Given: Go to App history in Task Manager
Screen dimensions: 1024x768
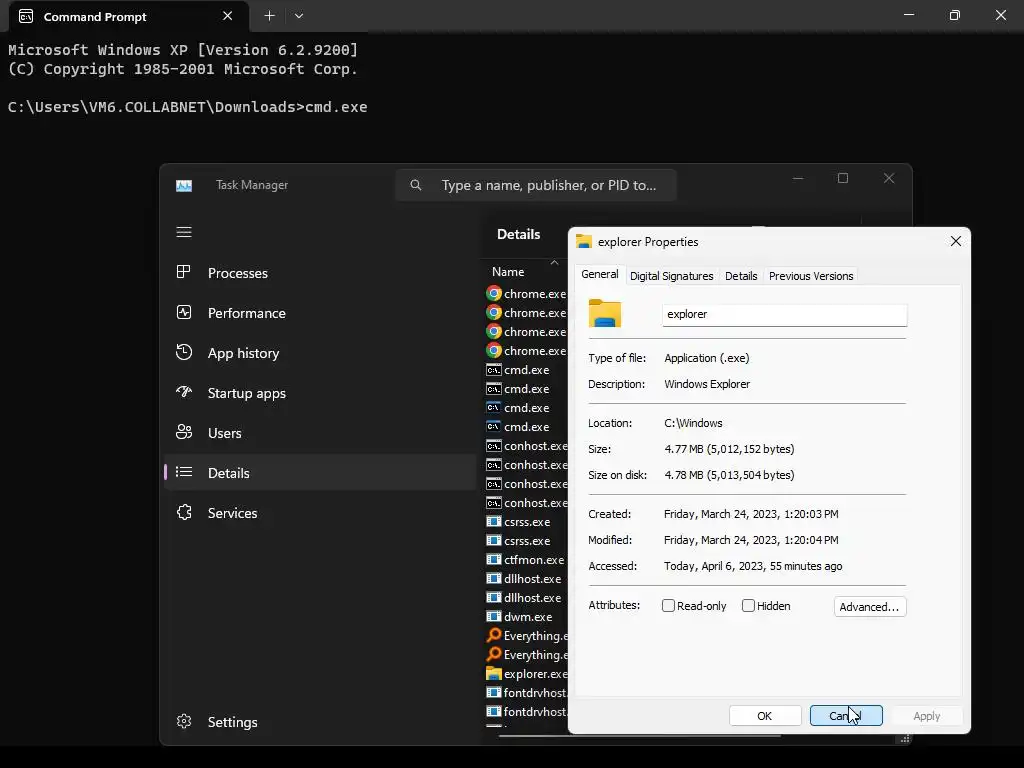Looking at the screenshot, I should click(320, 353).
